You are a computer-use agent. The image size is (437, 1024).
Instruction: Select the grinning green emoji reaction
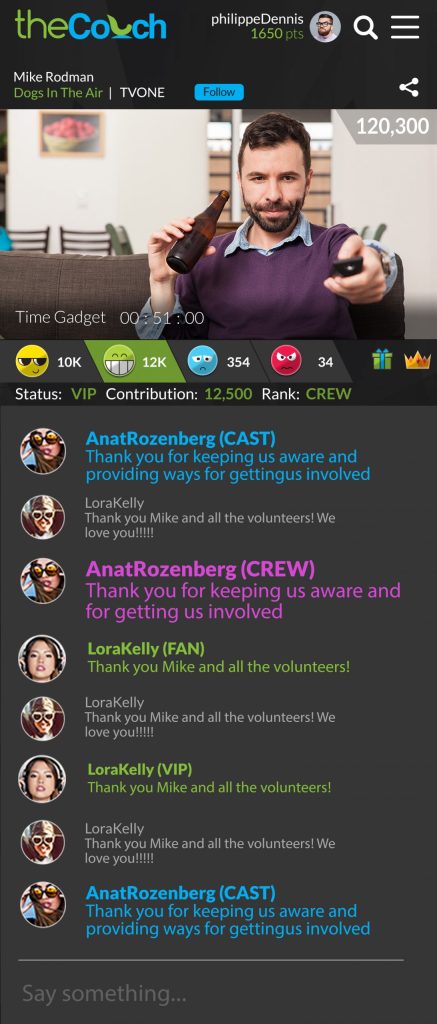point(120,361)
